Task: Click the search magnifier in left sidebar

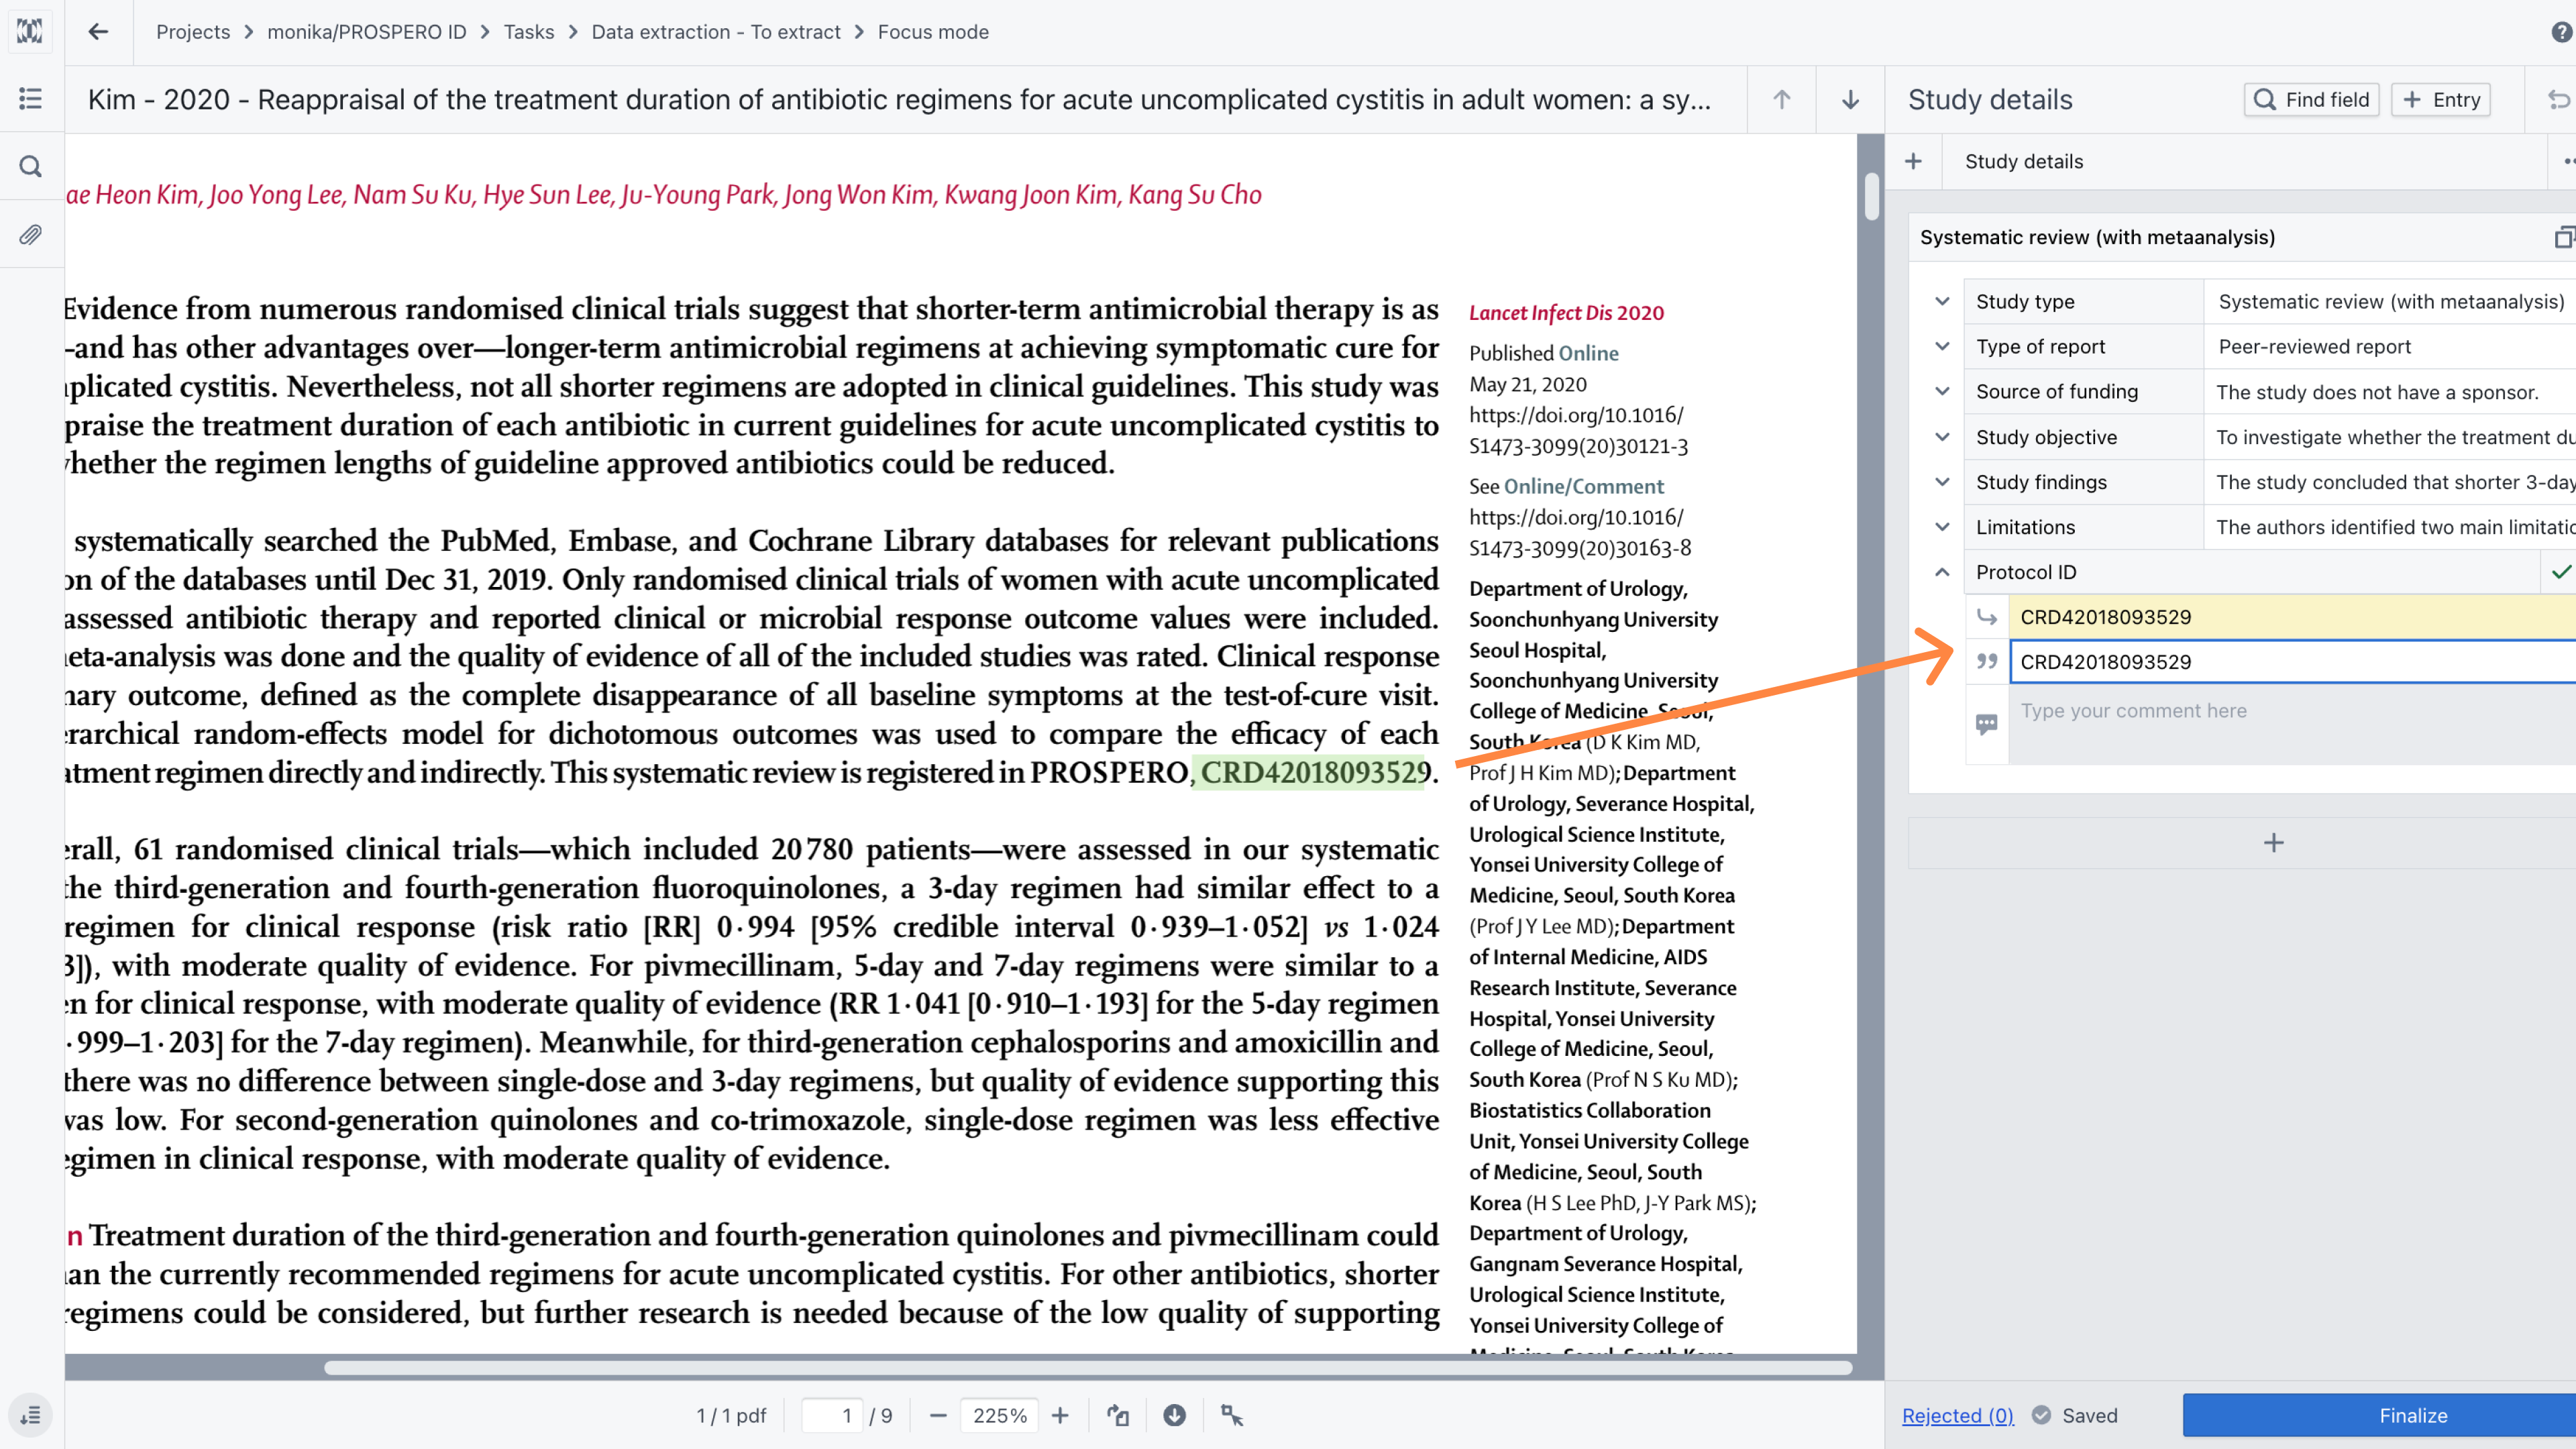Action: pos(31,166)
